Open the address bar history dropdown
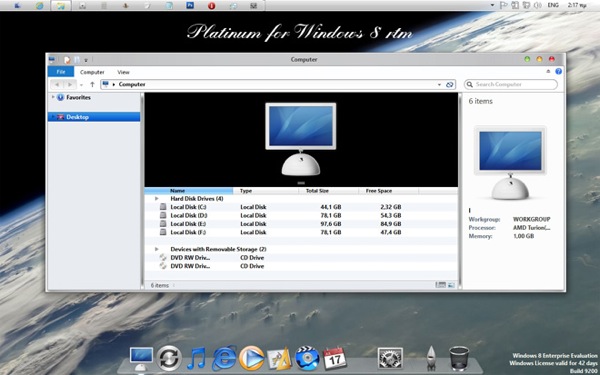This screenshot has height=375, width=600. pyautogui.click(x=439, y=85)
